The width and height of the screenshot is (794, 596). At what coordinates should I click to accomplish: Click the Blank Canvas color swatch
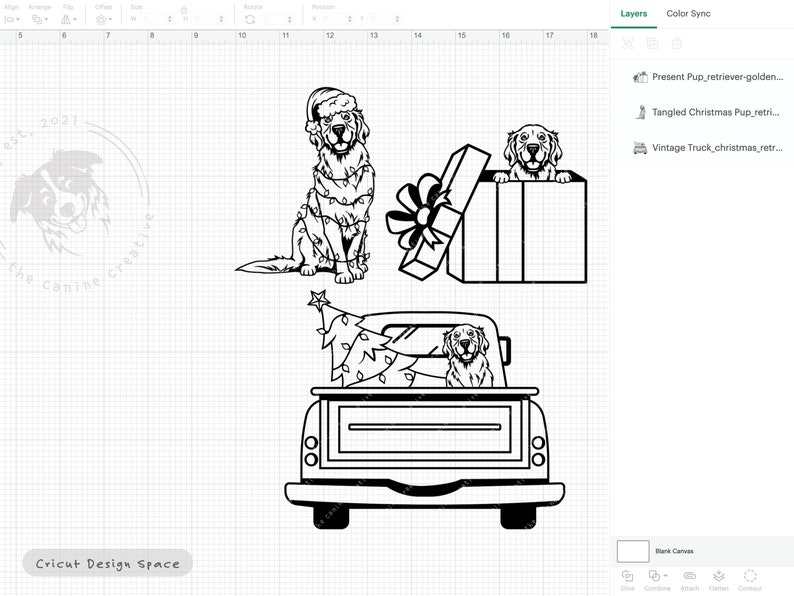(633, 551)
